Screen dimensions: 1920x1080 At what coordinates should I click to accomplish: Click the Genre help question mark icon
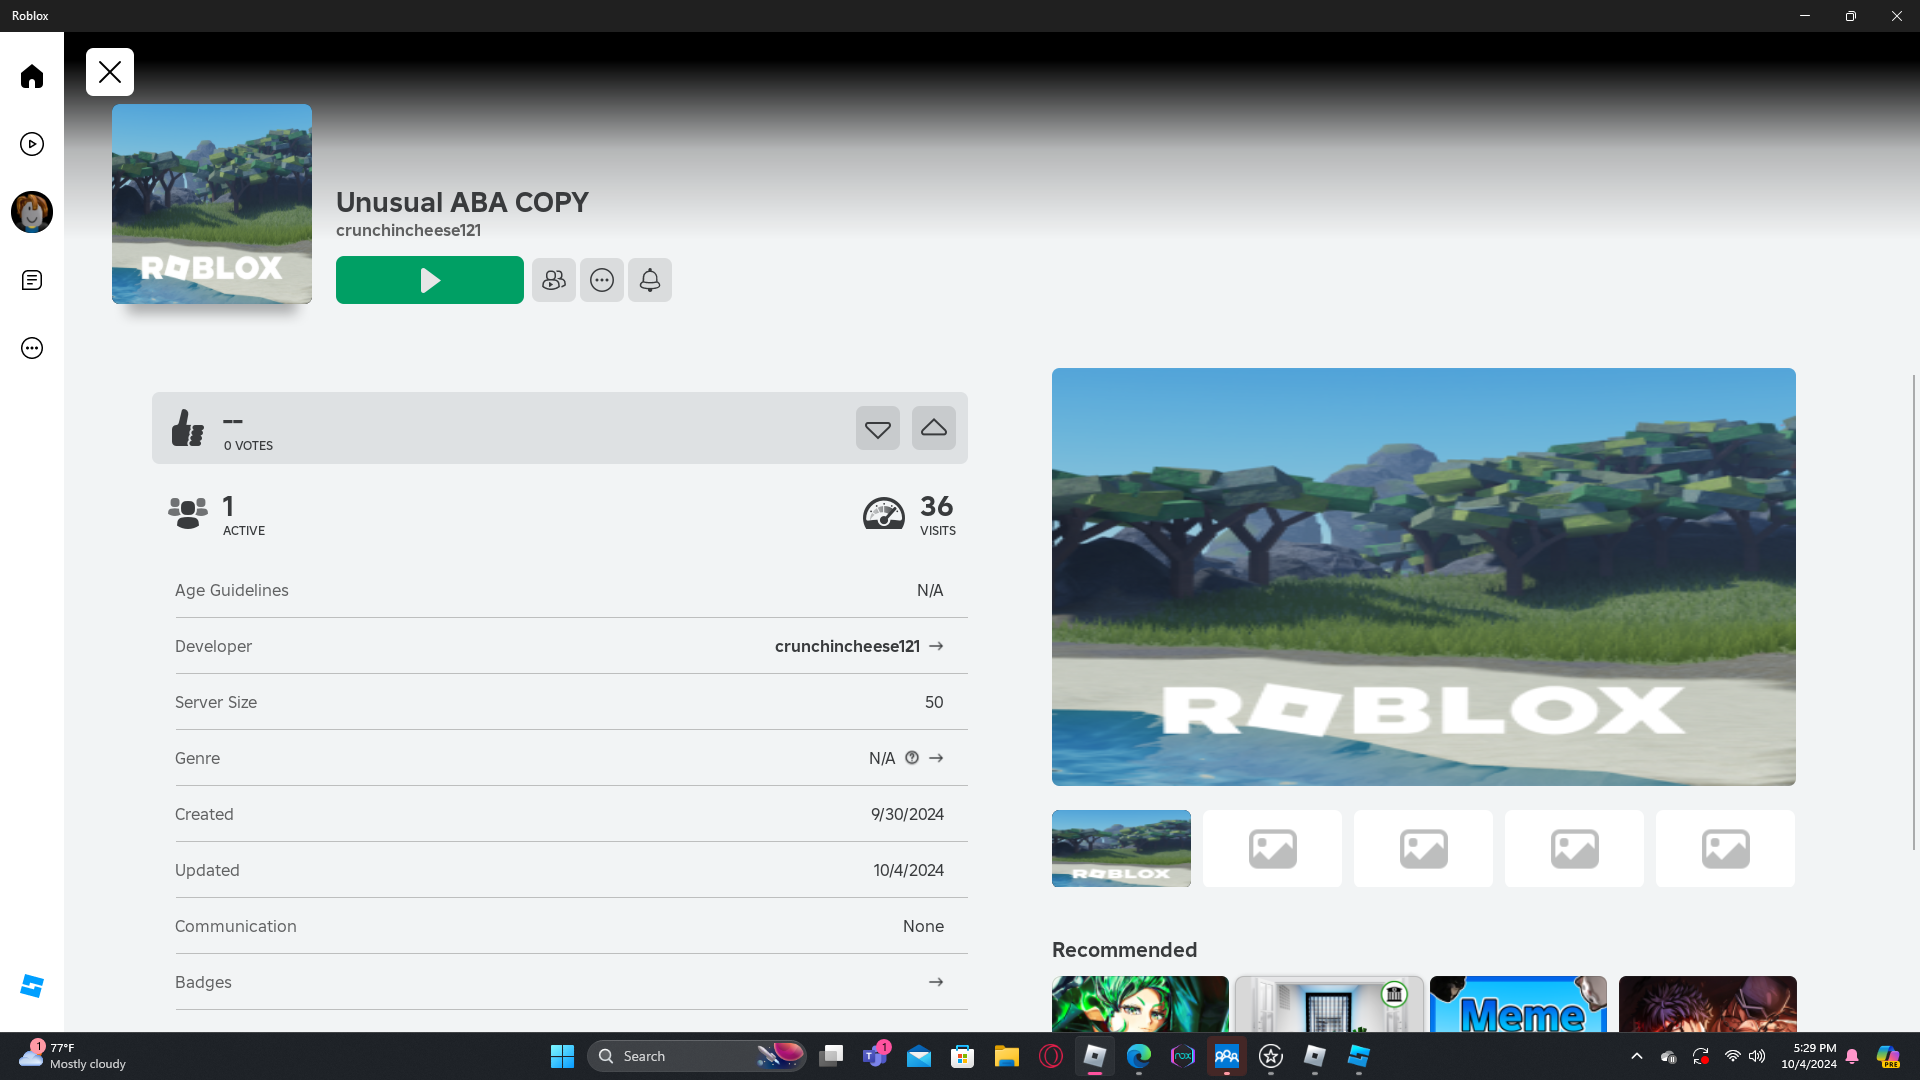[912, 758]
